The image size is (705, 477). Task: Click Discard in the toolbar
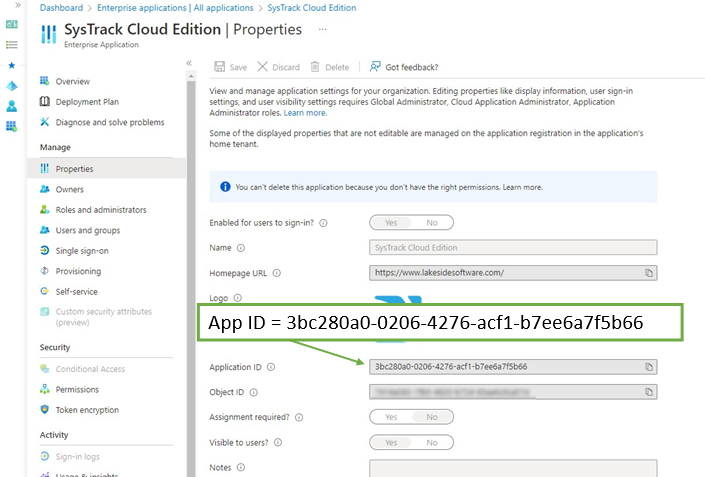tap(278, 67)
